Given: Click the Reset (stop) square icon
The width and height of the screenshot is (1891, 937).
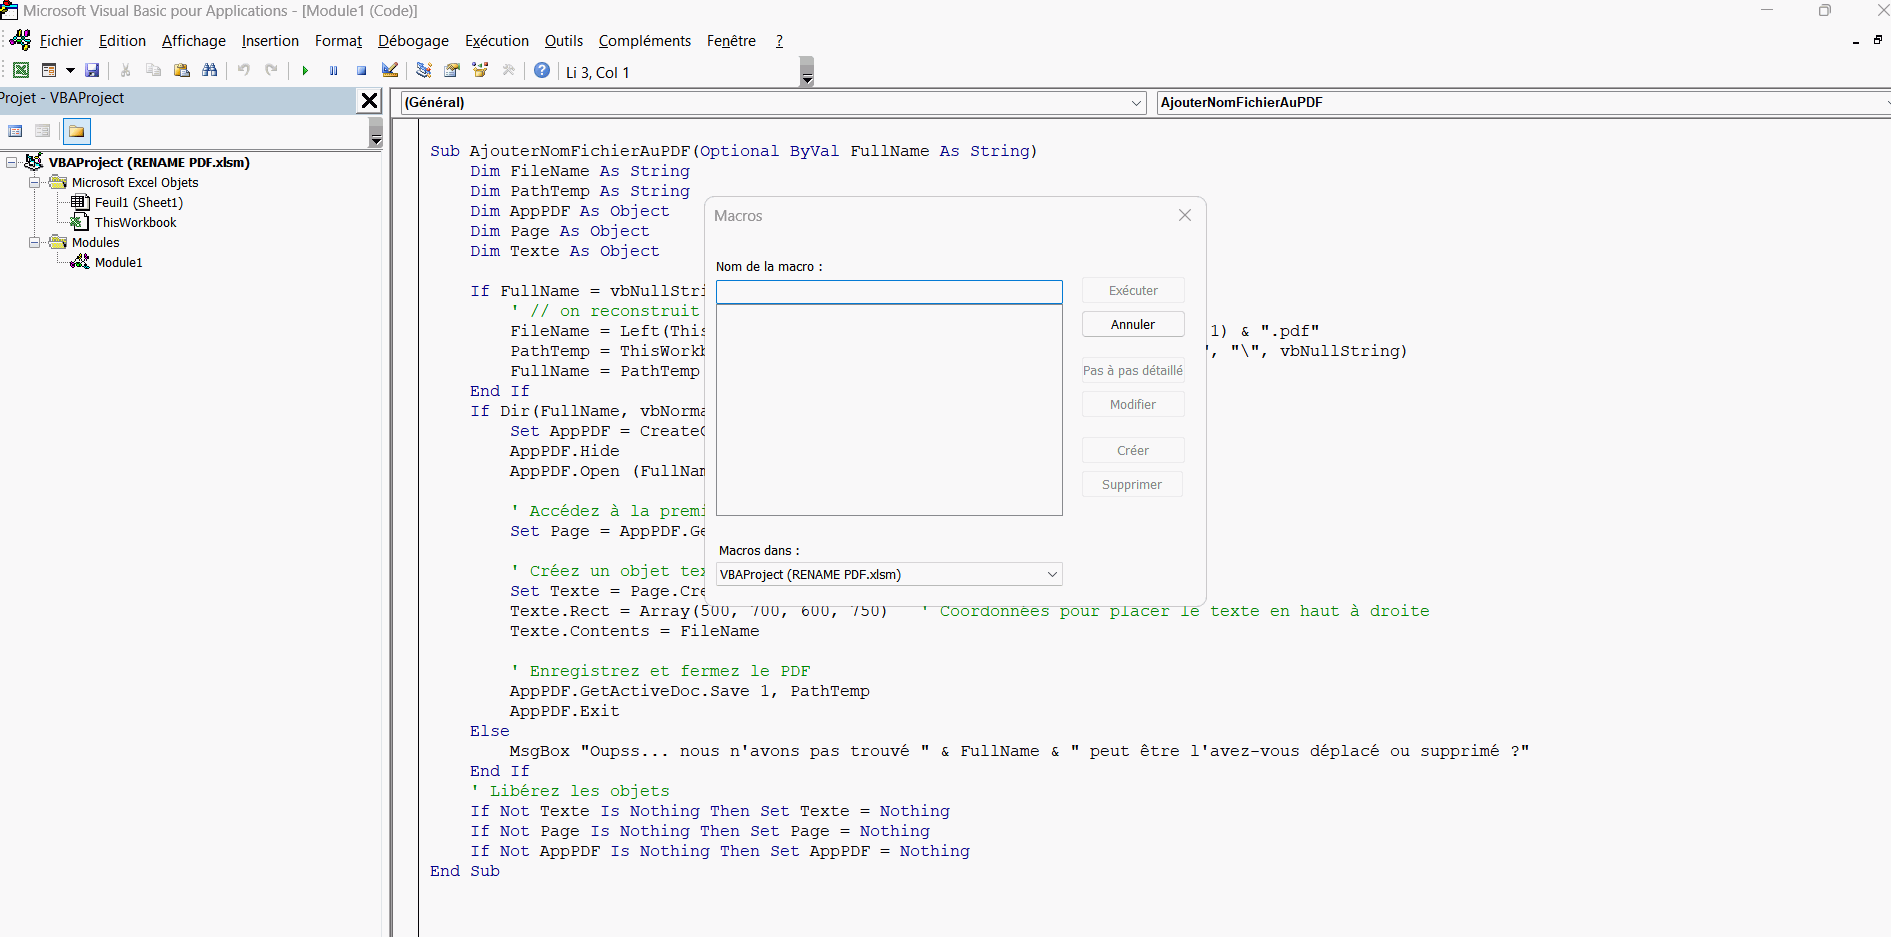Looking at the screenshot, I should click(x=361, y=70).
